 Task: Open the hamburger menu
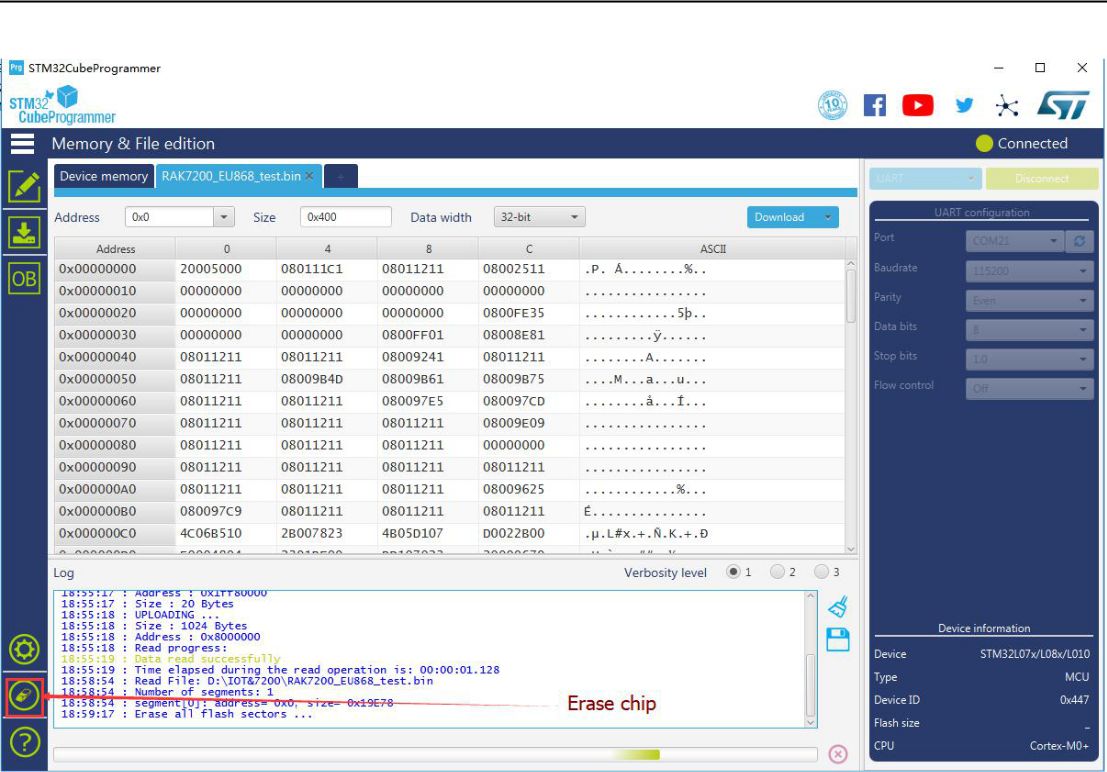click(x=22, y=143)
